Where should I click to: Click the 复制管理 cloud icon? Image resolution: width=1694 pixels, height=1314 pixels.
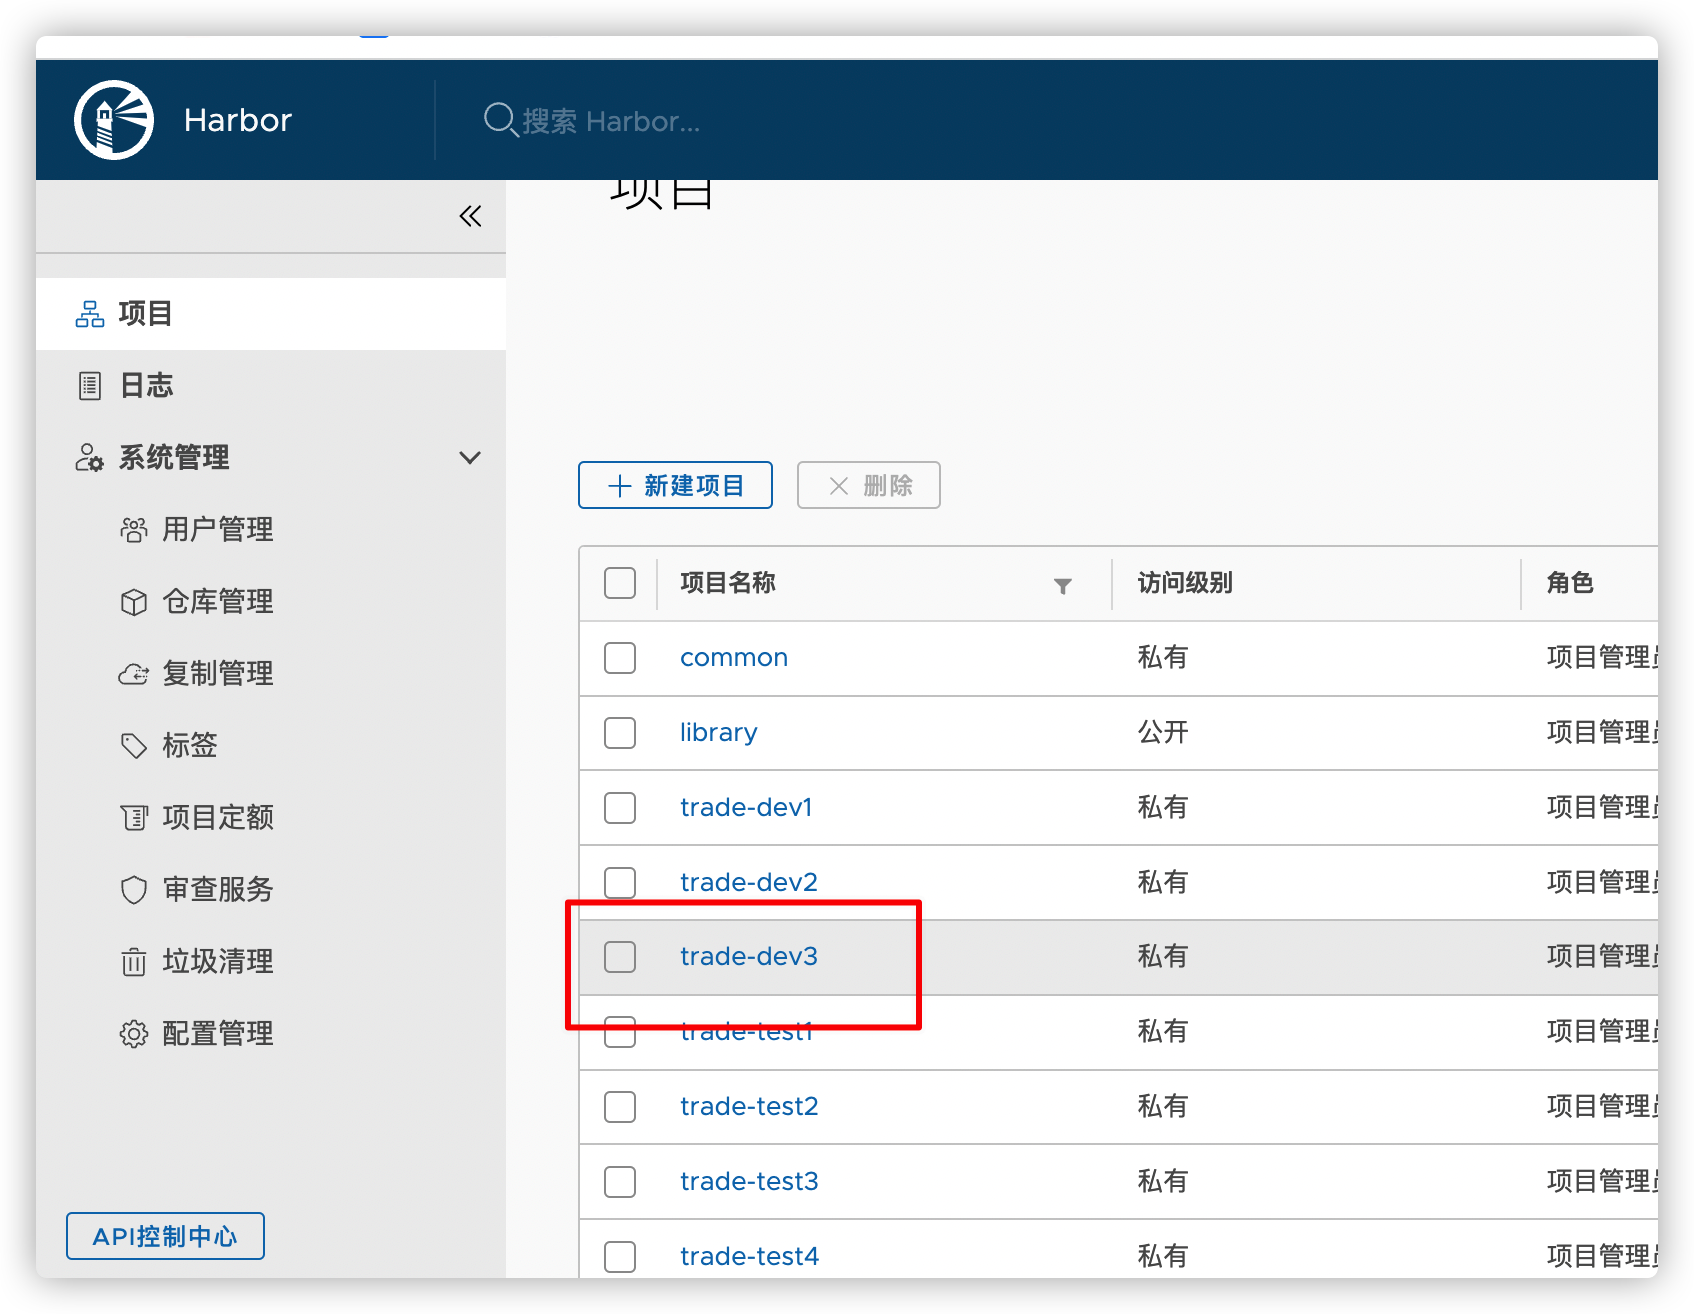pos(134,674)
